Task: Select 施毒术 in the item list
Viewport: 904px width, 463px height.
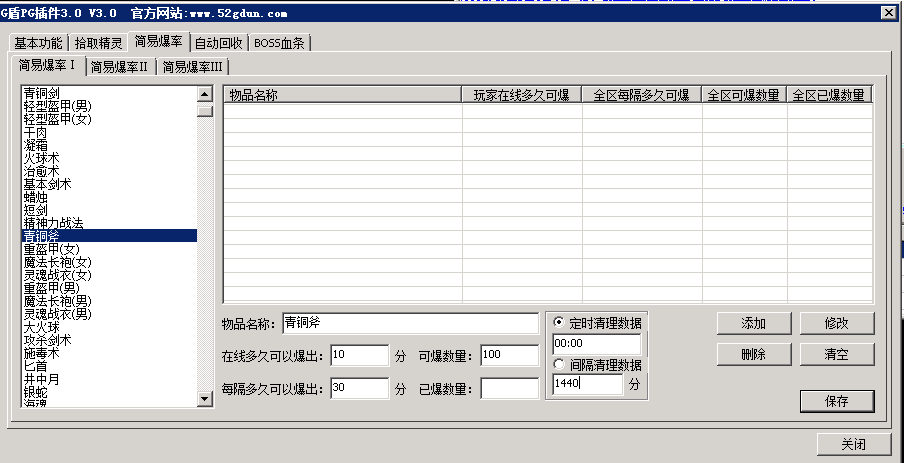Action: click(x=109, y=353)
